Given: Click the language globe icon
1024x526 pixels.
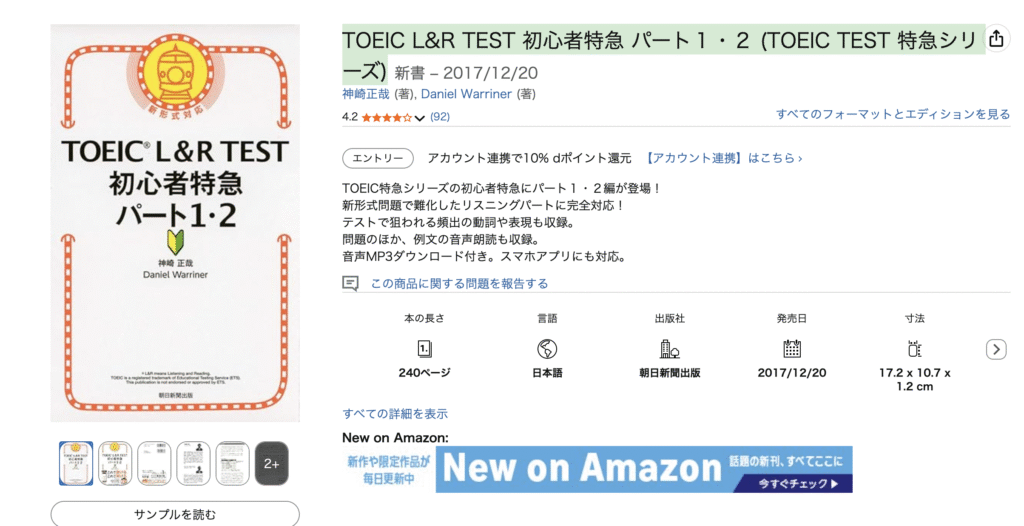Looking at the screenshot, I should [x=547, y=349].
